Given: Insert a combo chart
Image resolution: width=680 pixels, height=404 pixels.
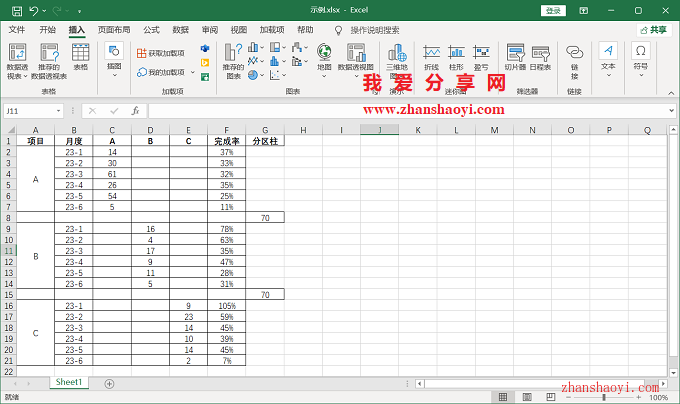Looking at the screenshot, I should click(297, 61).
